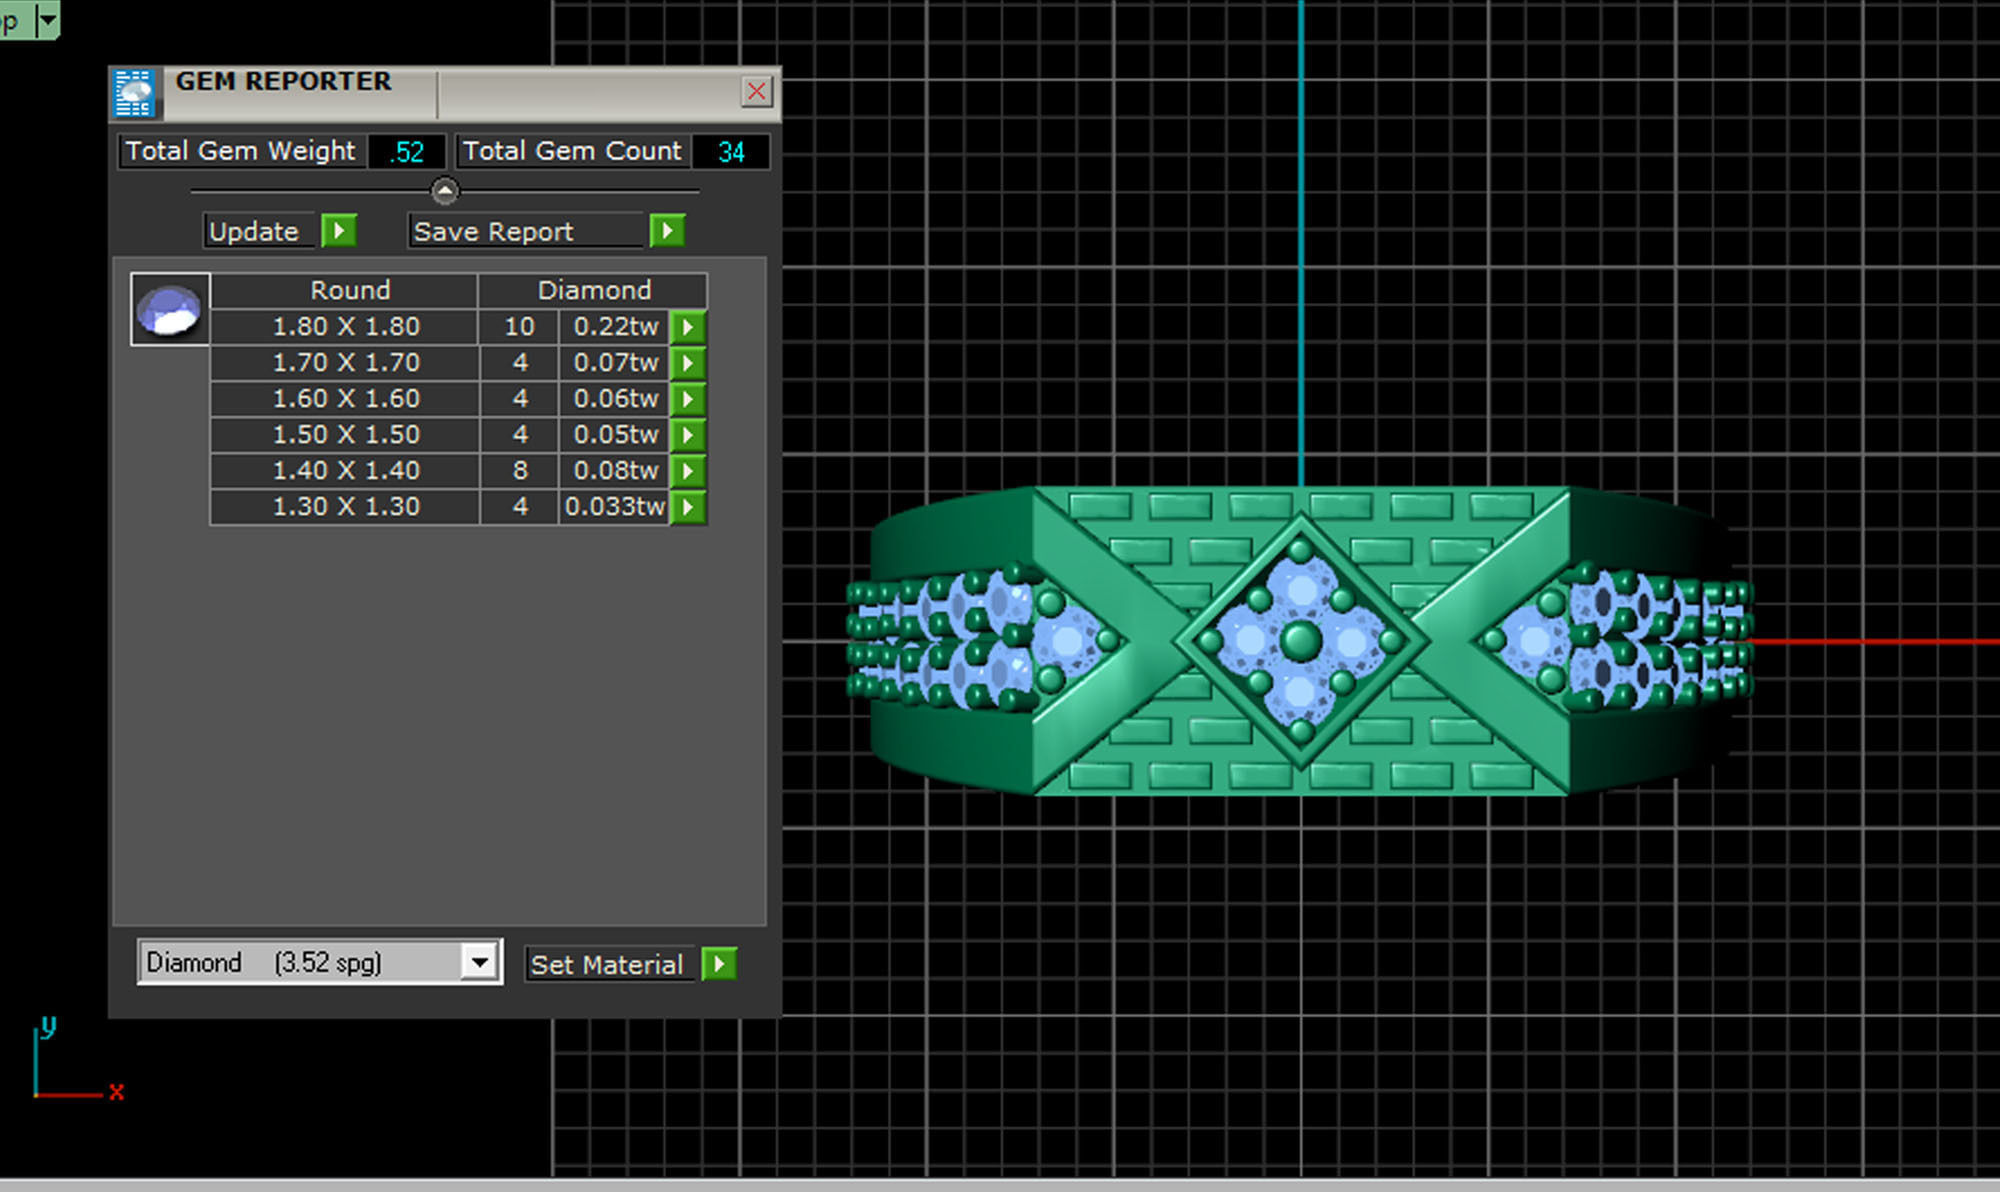Viewport: 2000px width, 1192px height.
Task: Click the Set Material button
Action: pyautogui.click(x=607, y=964)
